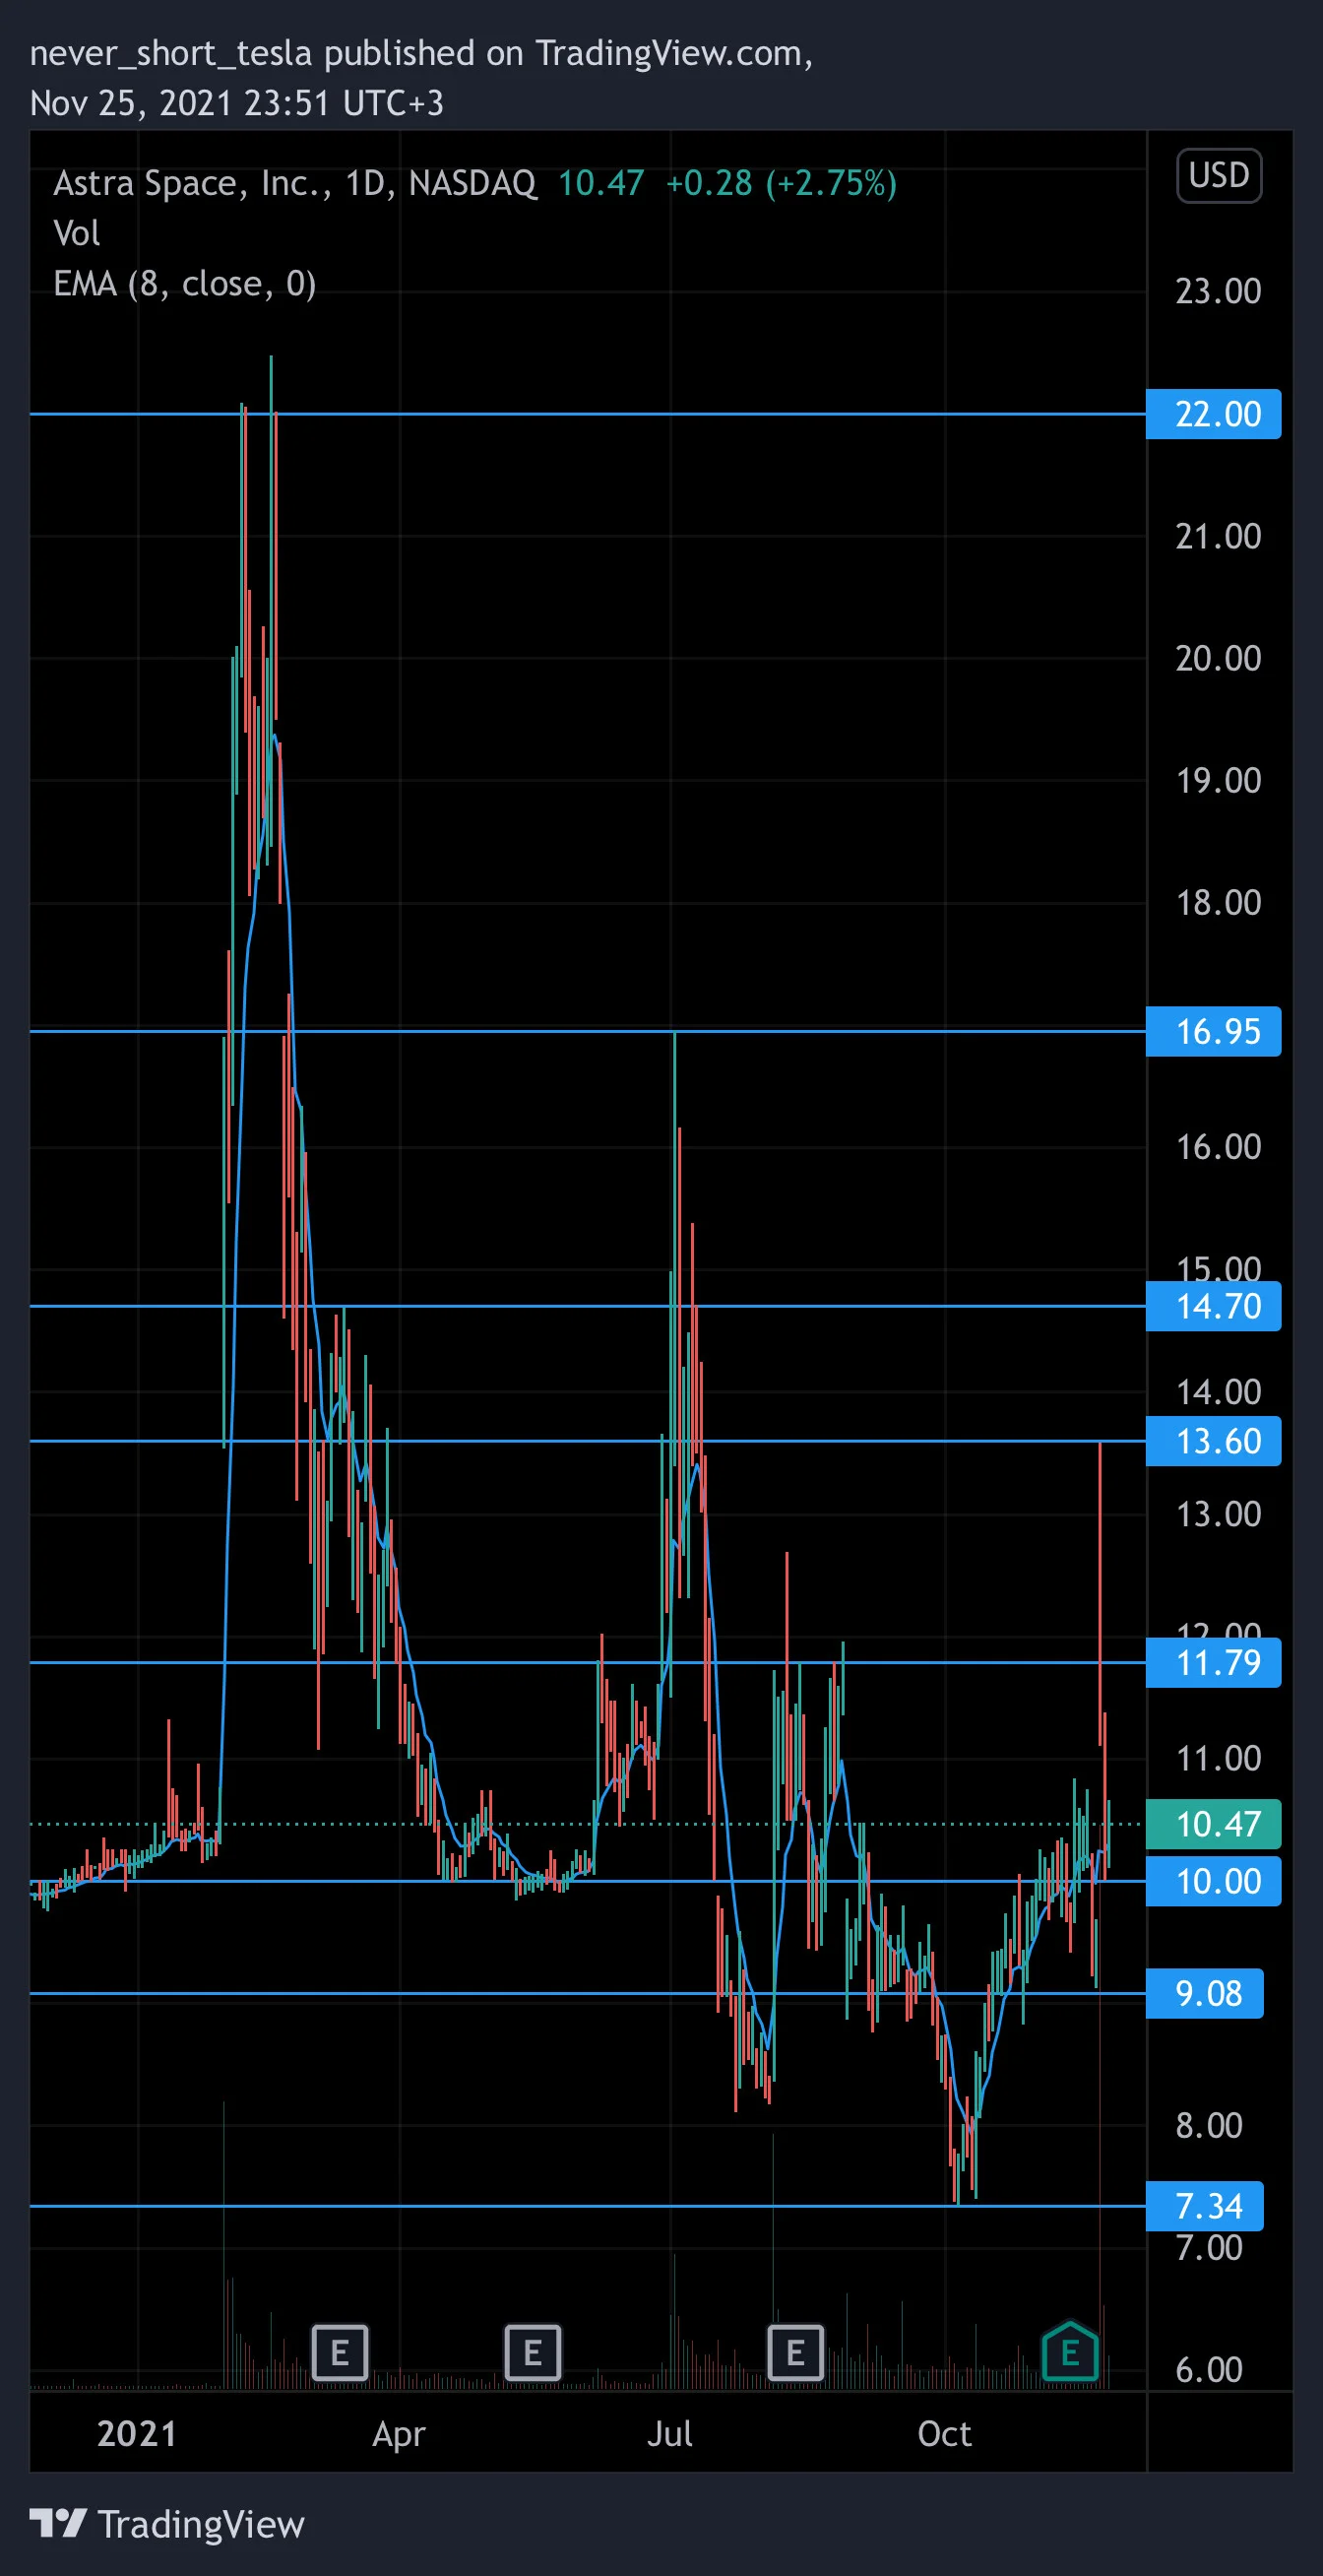The width and height of the screenshot is (1323, 2576).
Task: Select the "Nov 25, 2021 23:51 UTC+3" timestamp
Action: pyautogui.click(x=237, y=103)
